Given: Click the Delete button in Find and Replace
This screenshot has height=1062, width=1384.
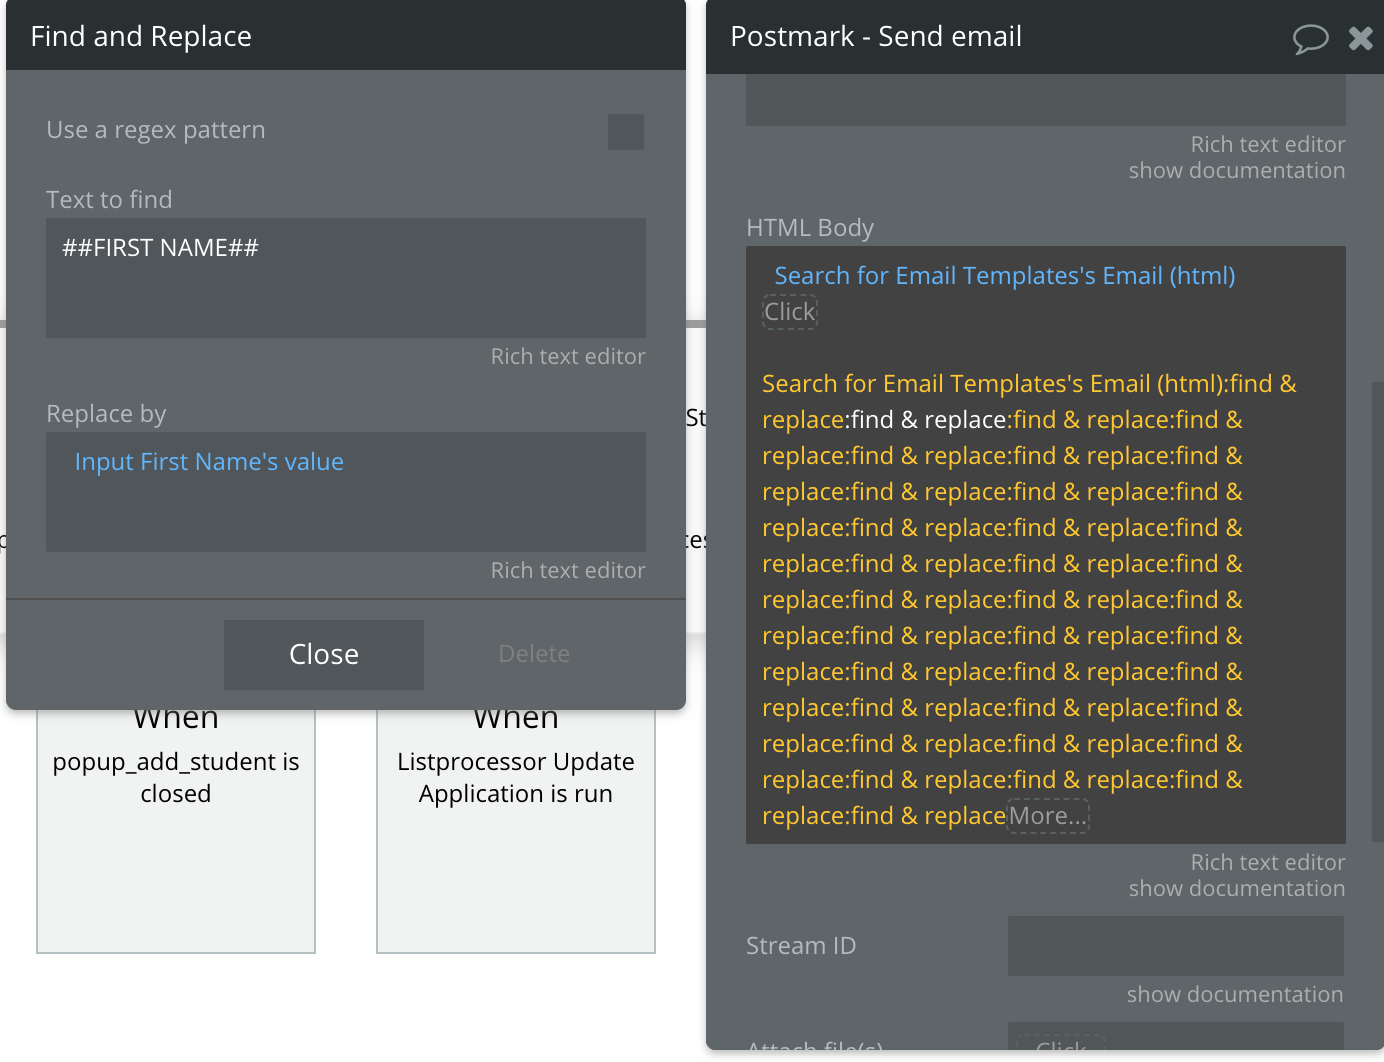Looking at the screenshot, I should click(534, 654).
